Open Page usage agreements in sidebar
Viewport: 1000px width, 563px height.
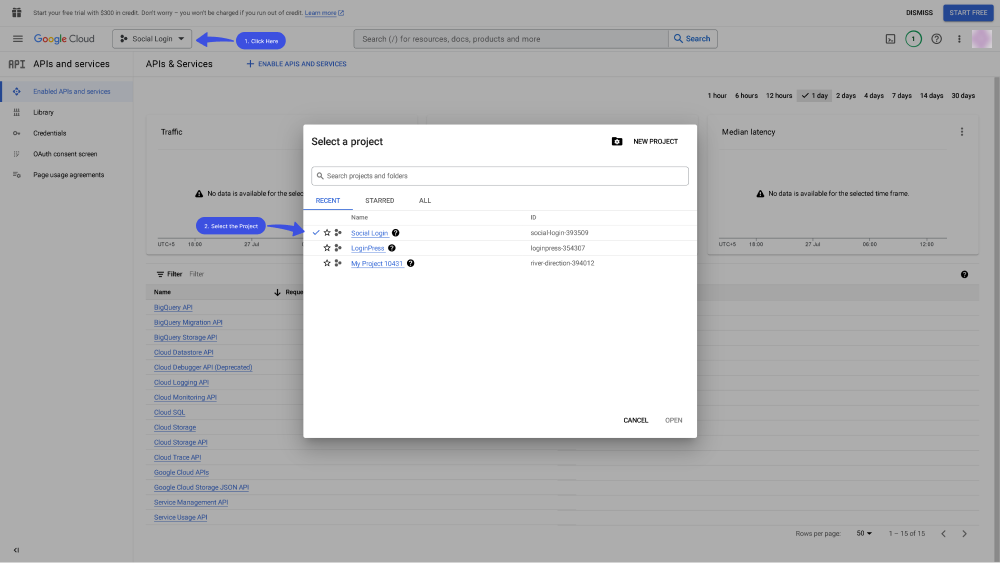(66, 175)
